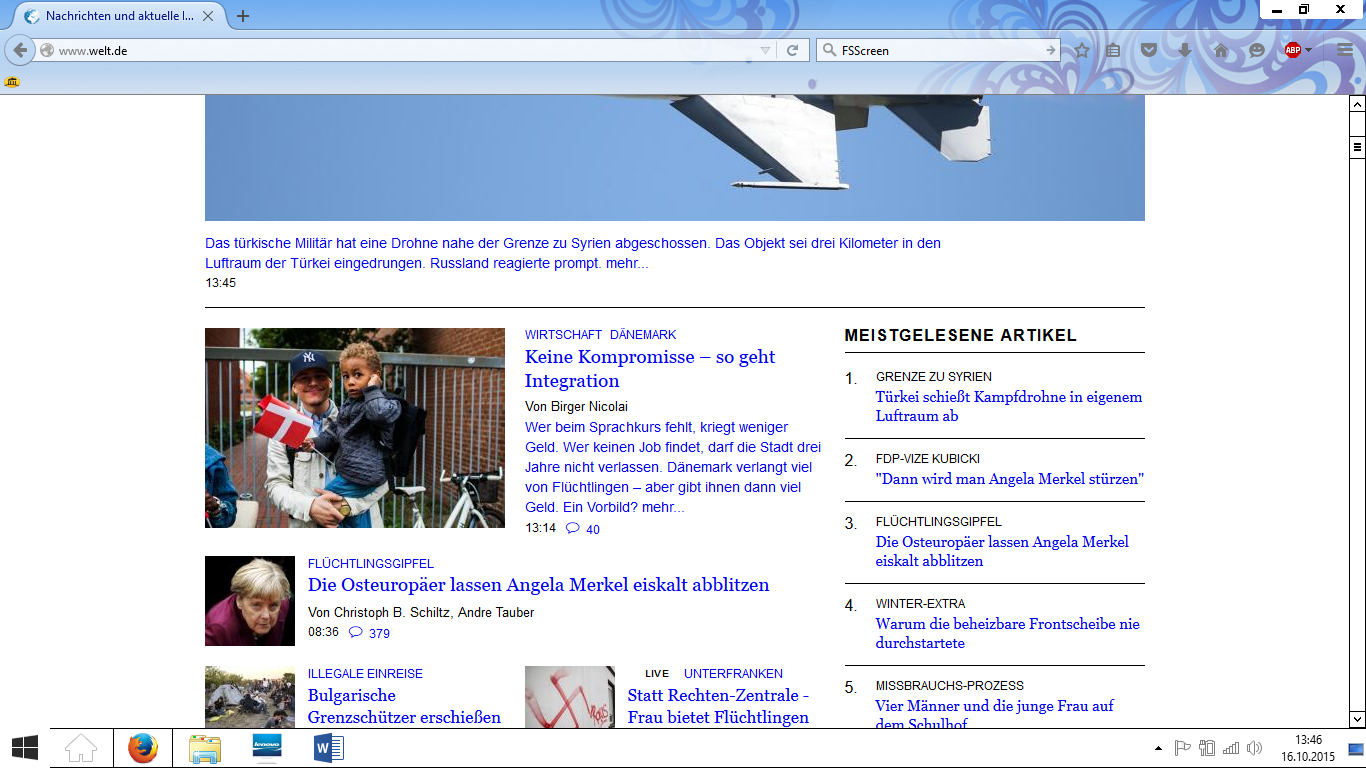Screen dimensions: 1366x768
Task: Open Warum die beheizbare Frontscheibe article
Action: tap(1008, 633)
